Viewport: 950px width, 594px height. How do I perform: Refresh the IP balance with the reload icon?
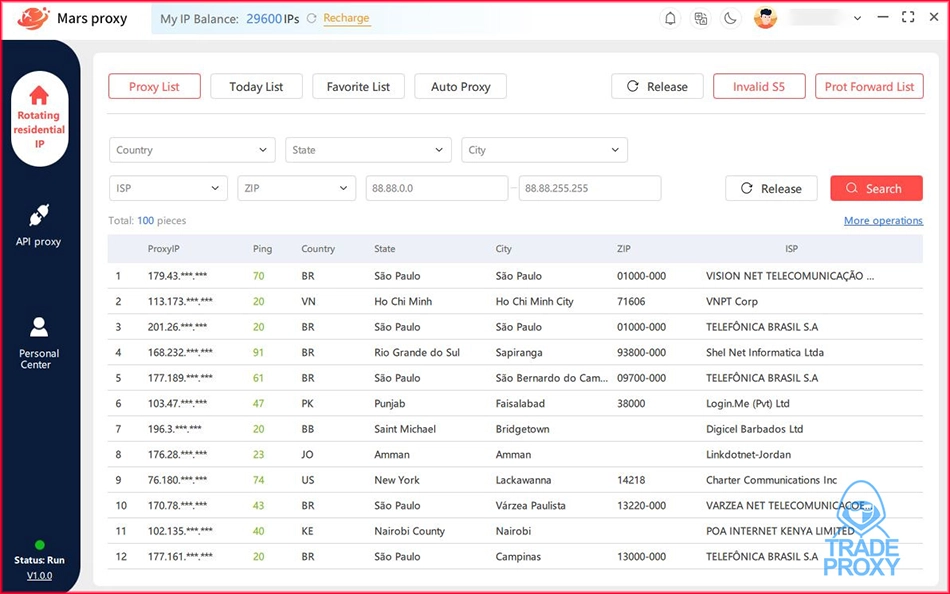coord(311,18)
